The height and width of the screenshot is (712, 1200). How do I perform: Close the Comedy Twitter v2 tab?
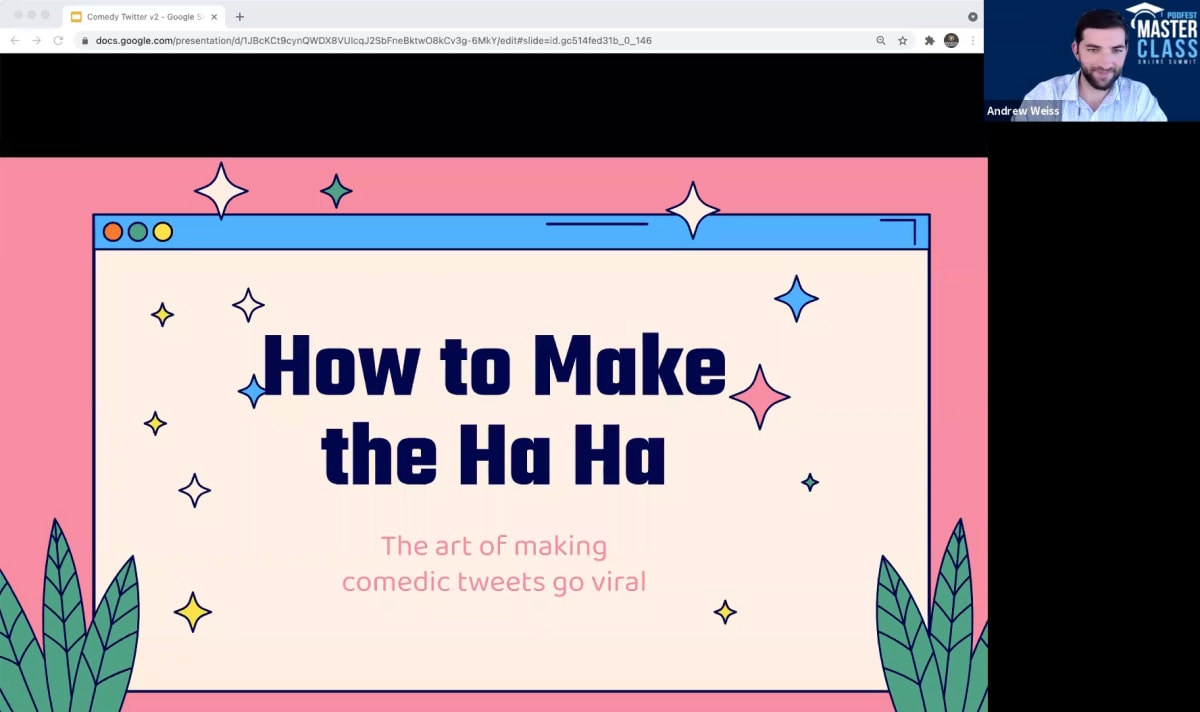tap(214, 16)
